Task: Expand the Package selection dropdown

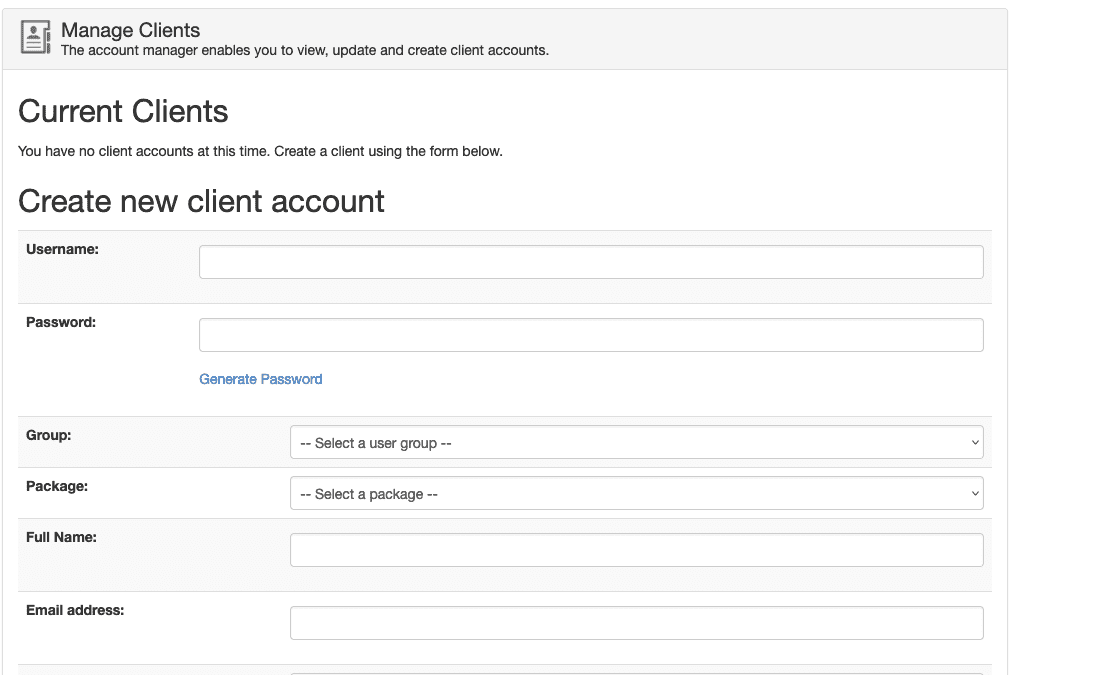Action: click(636, 493)
